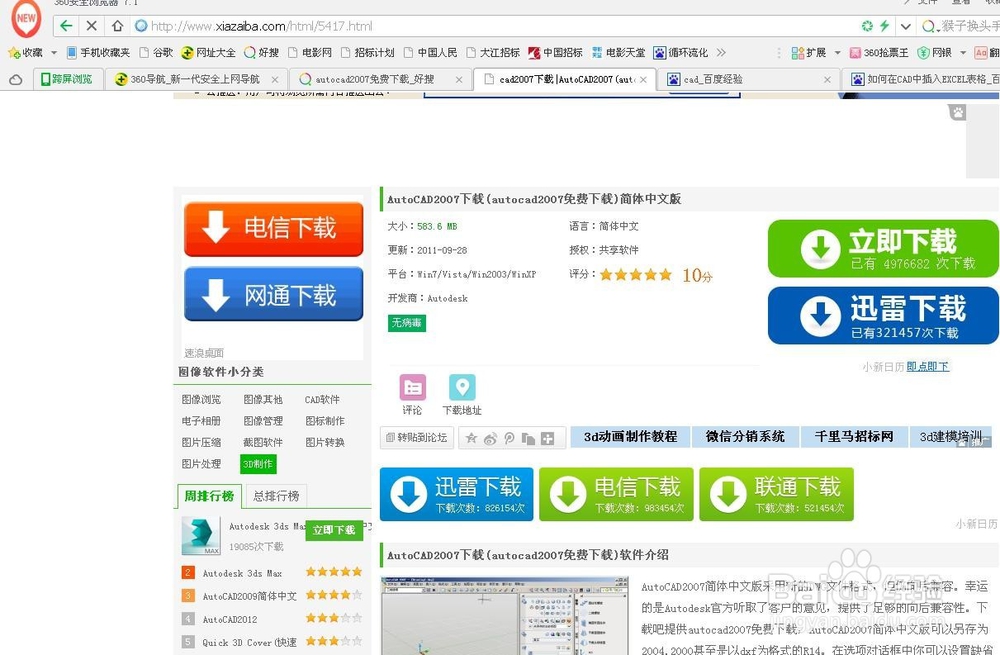
Task: Open the browser home page icon
Action: click(117, 26)
